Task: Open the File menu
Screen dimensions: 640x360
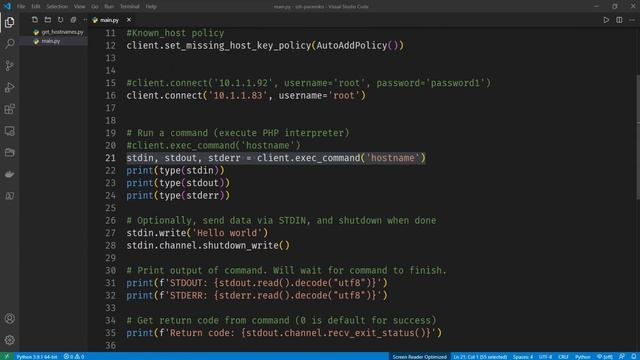Action: [21, 7]
